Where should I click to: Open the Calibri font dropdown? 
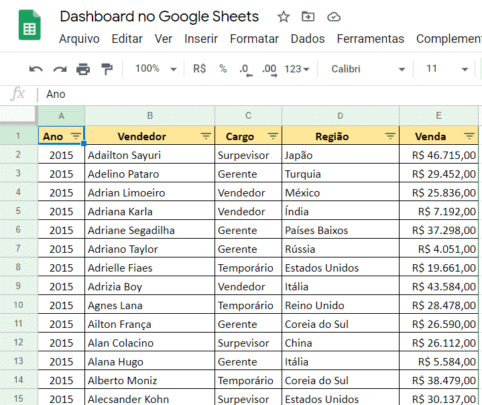tap(368, 69)
